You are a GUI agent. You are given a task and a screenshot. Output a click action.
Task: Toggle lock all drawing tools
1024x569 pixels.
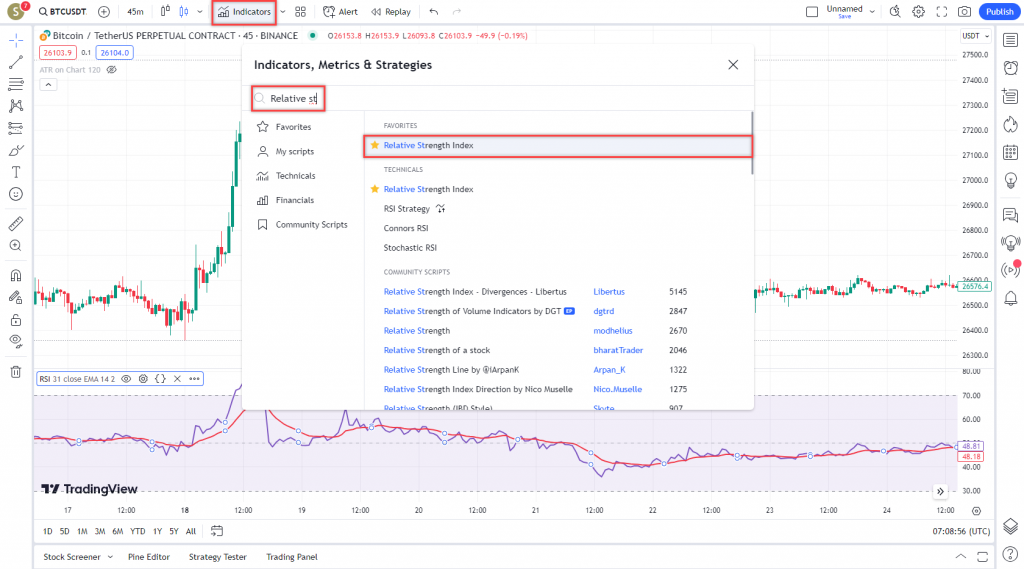(x=16, y=320)
